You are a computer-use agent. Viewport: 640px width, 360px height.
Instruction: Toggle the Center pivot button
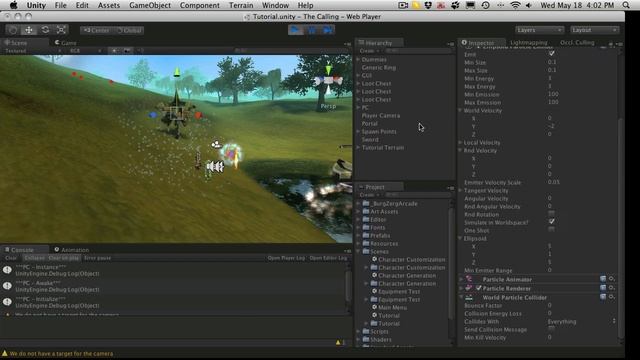(97, 30)
